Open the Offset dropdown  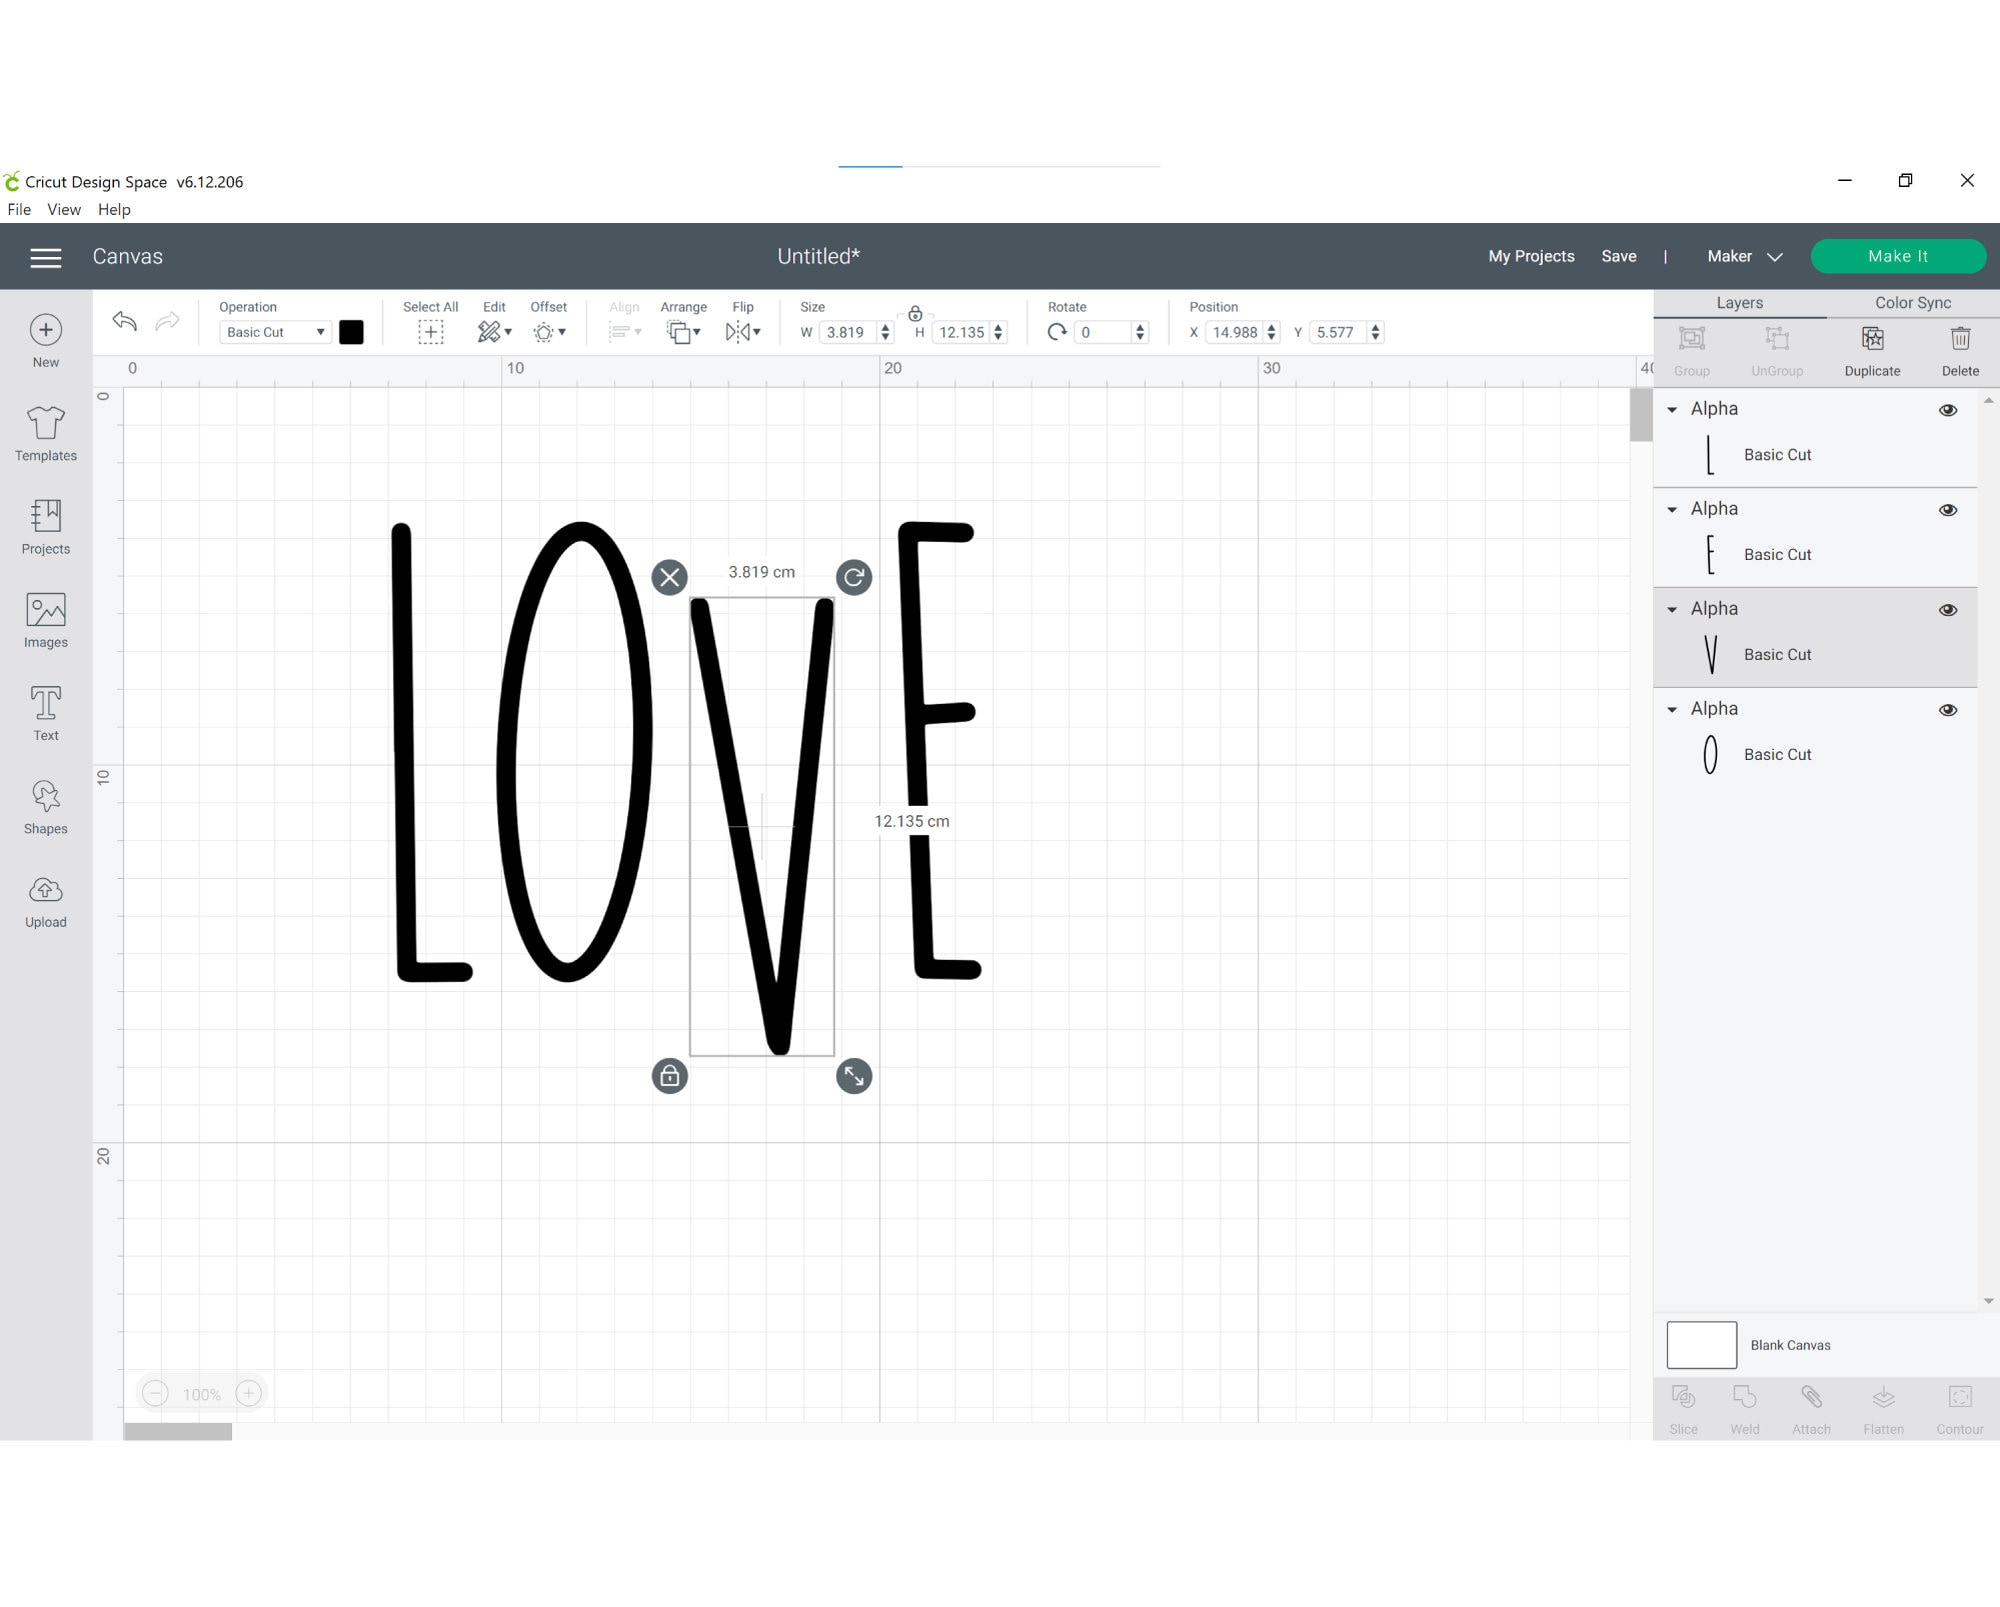tap(549, 332)
